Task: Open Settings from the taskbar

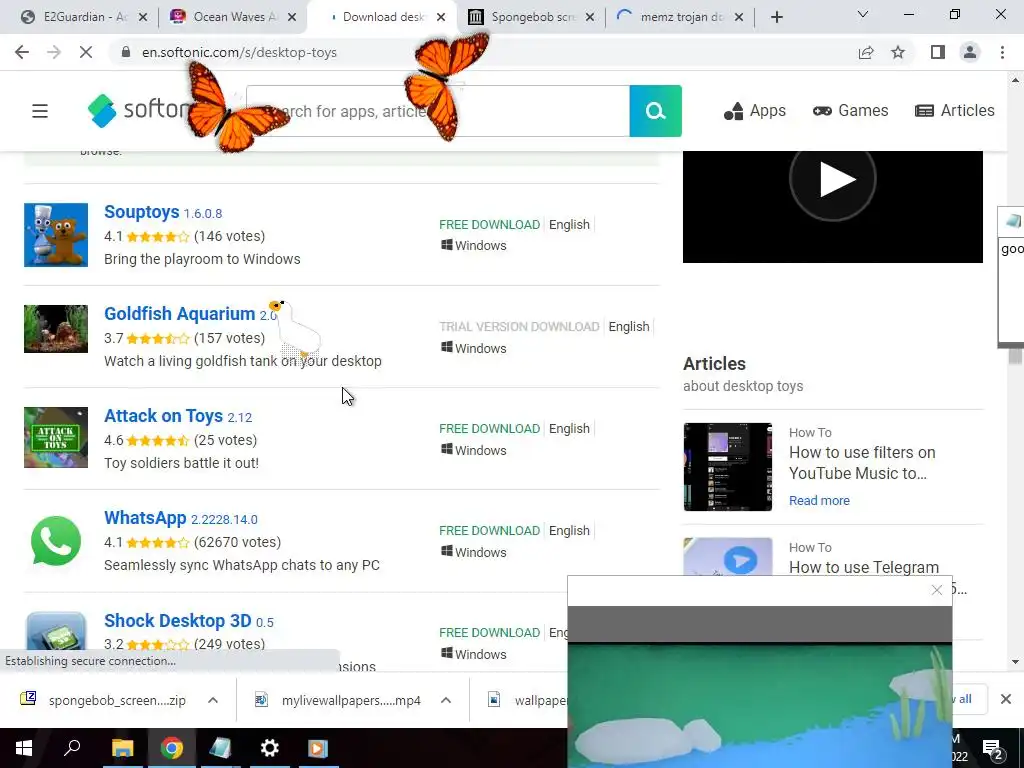Action: pos(269,748)
